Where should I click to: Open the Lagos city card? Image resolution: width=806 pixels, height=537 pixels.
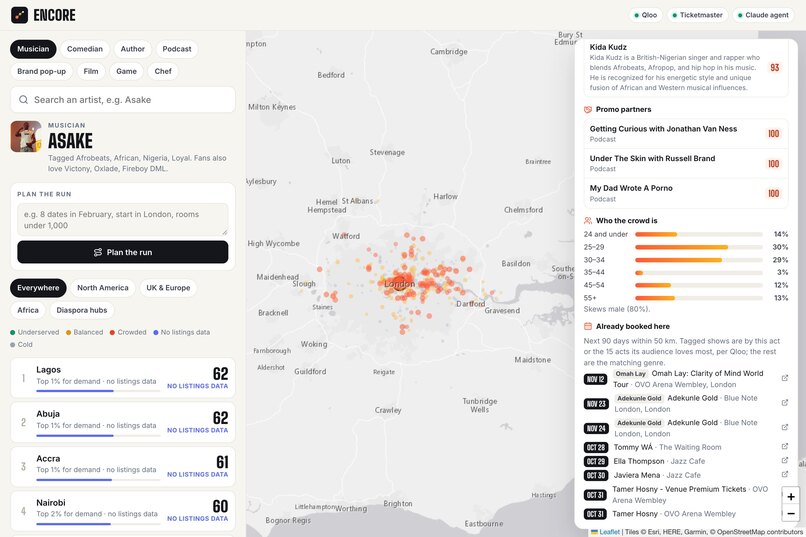(123, 378)
